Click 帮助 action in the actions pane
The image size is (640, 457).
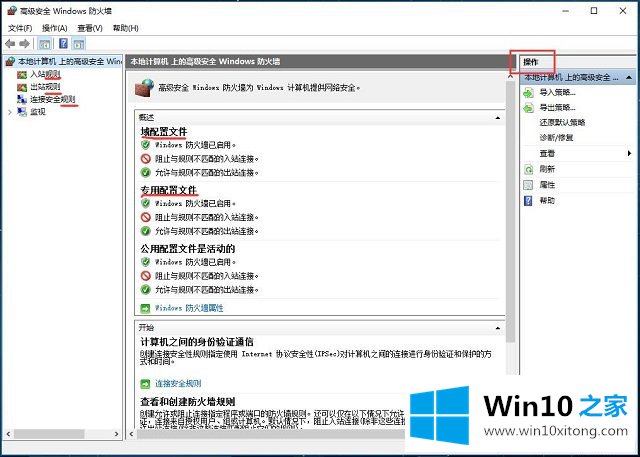click(x=547, y=200)
